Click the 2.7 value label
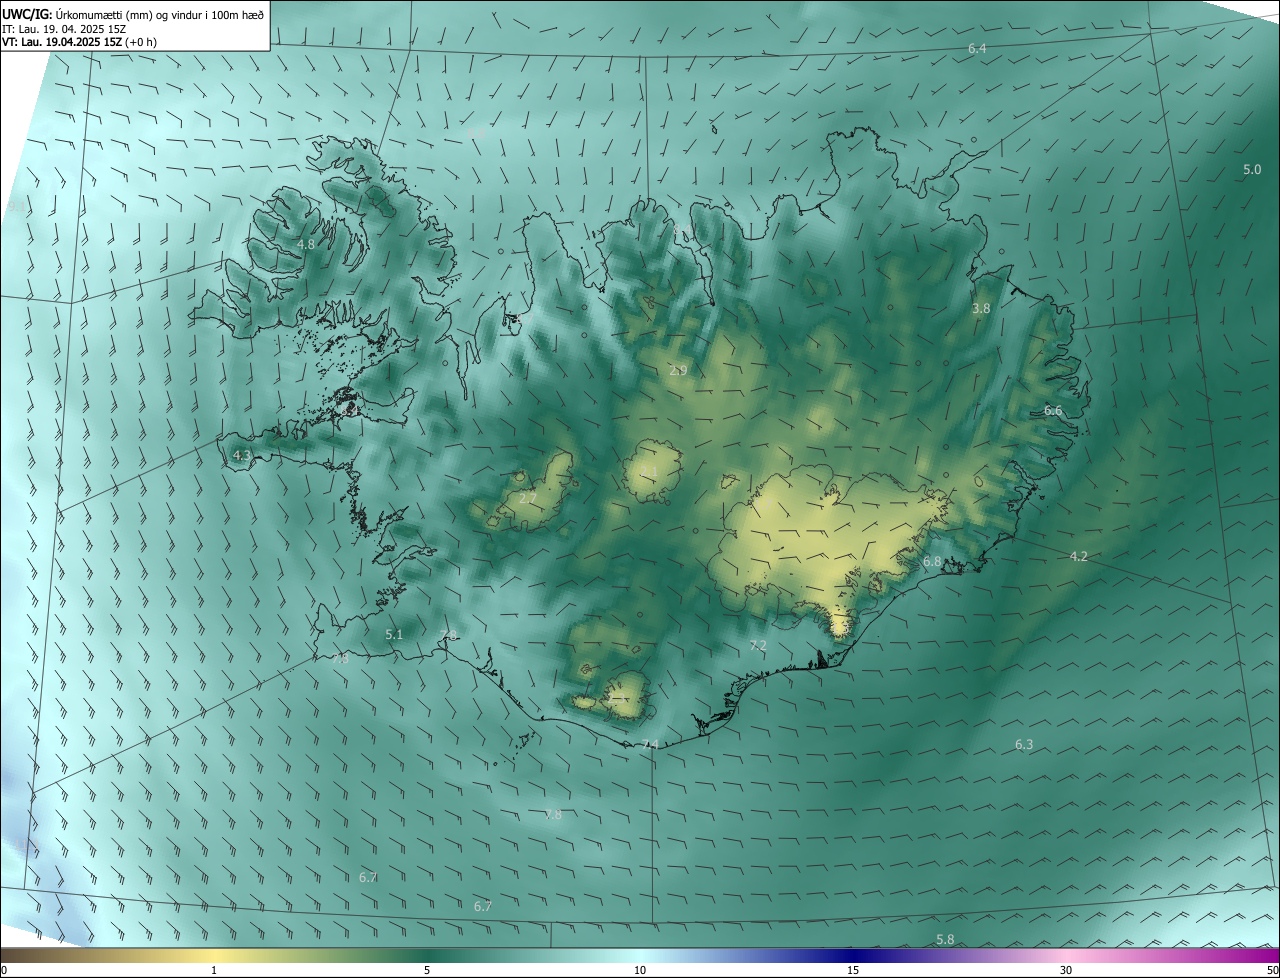Viewport: 1280px width, 978px height. pyautogui.click(x=528, y=498)
